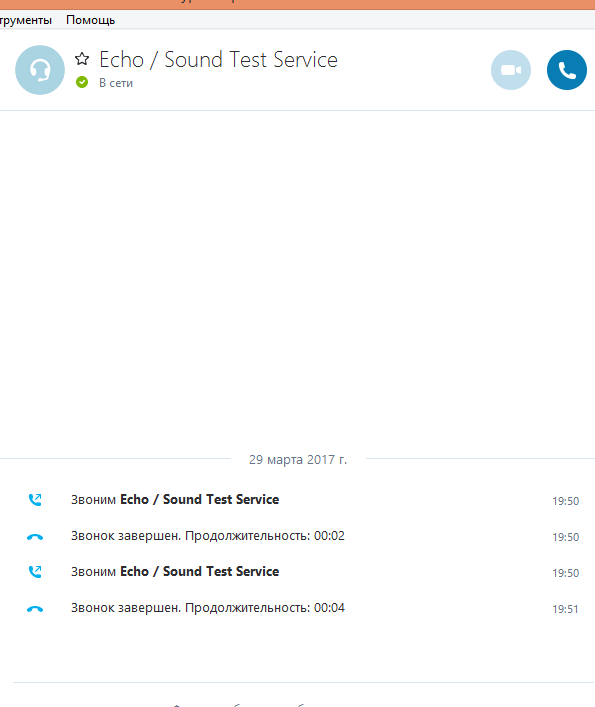595x707 pixels.
Task: Start a voice call with Echo
Action: 567,70
